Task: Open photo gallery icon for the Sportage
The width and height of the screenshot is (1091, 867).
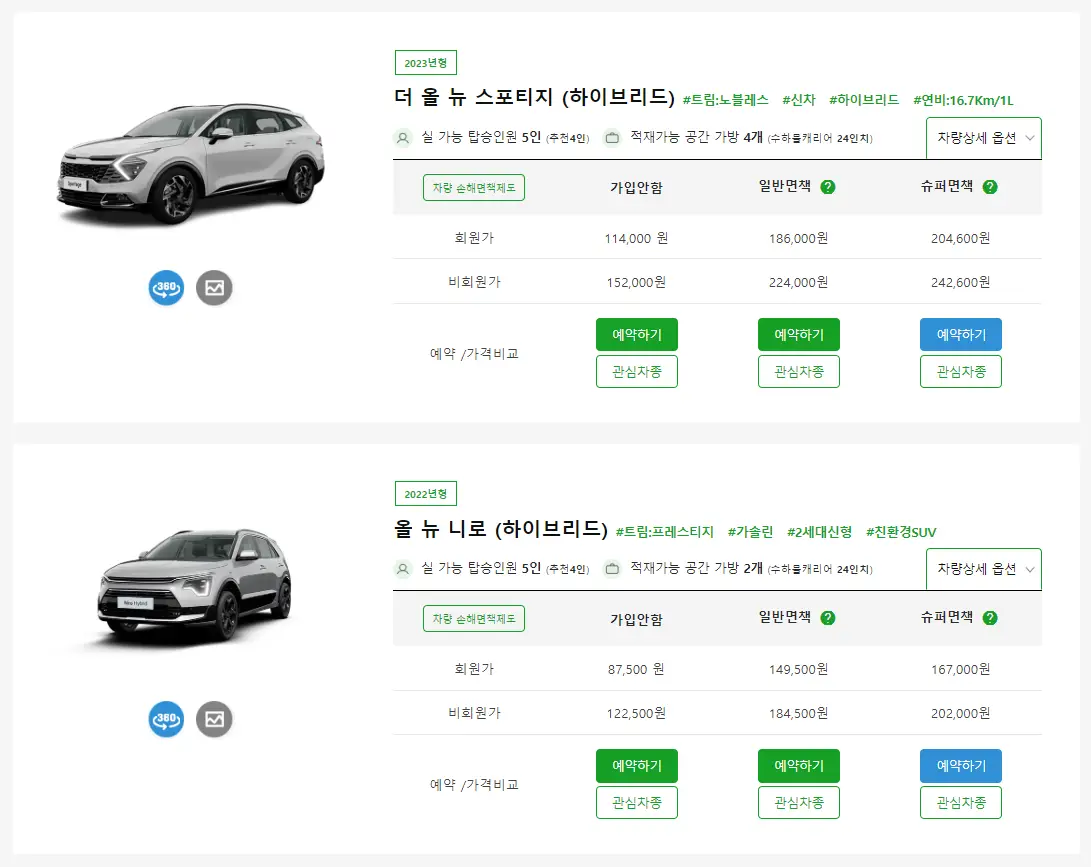Action: [x=214, y=288]
